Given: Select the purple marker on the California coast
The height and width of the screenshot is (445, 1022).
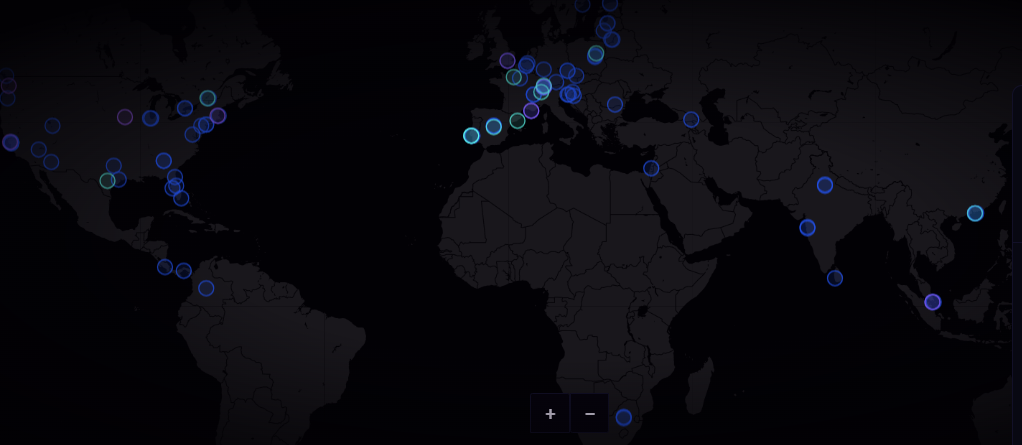Looking at the screenshot, I should tap(10, 142).
